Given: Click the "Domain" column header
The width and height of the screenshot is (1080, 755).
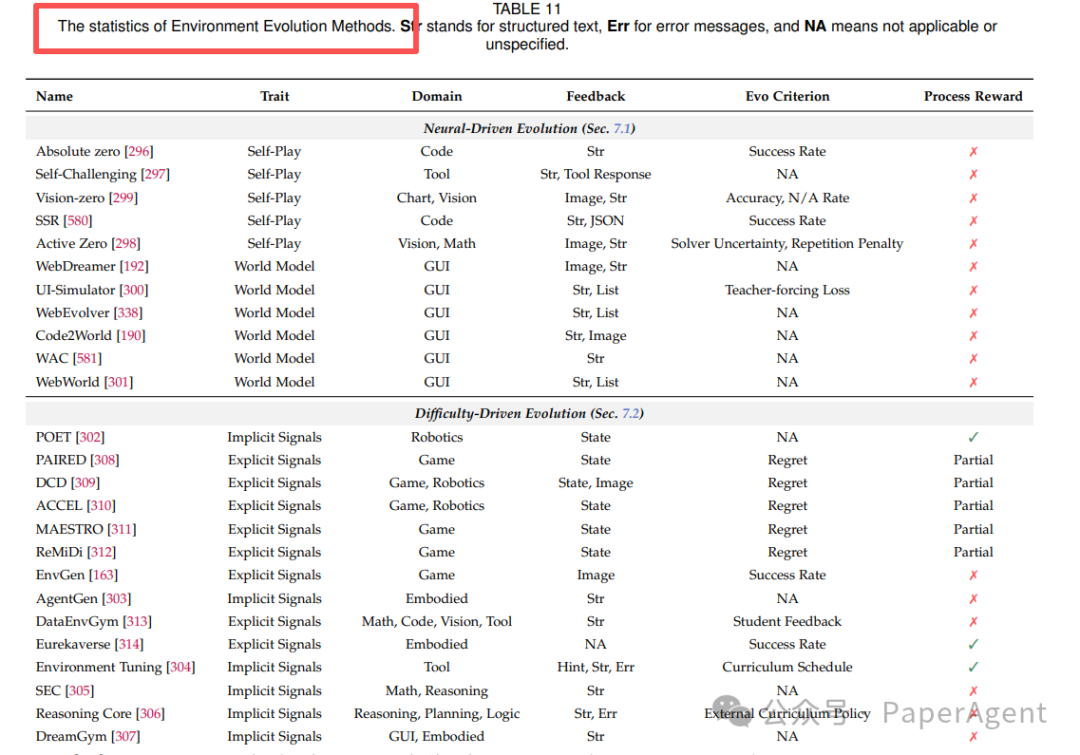Looking at the screenshot, I should (x=437, y=96).
